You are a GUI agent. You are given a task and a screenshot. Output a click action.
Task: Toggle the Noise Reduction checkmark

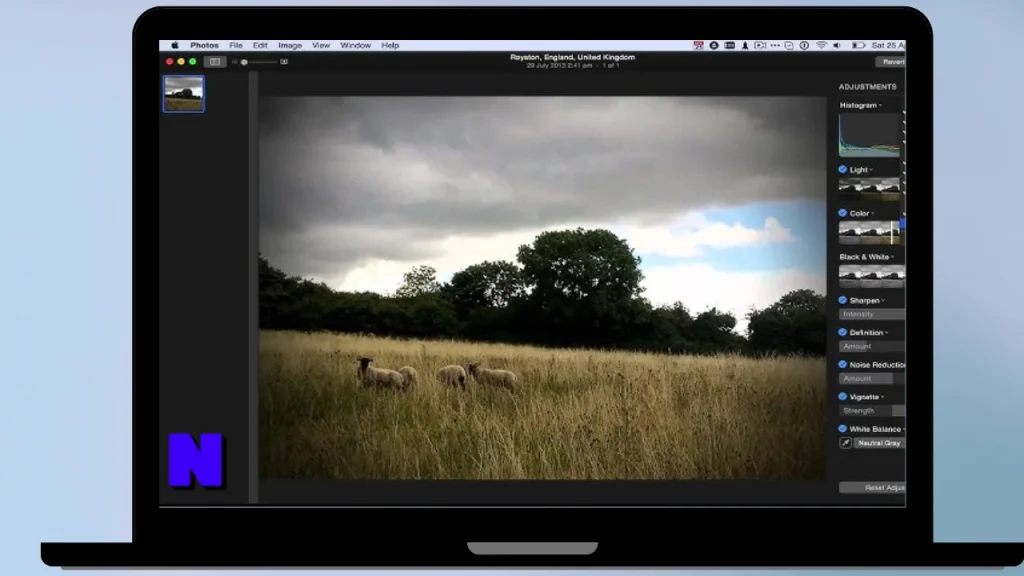tap(842, 364)
